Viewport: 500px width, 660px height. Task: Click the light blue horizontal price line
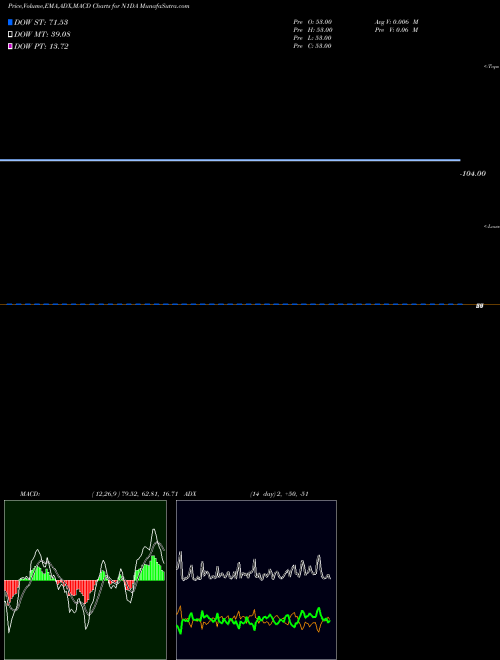click(230, 160)
